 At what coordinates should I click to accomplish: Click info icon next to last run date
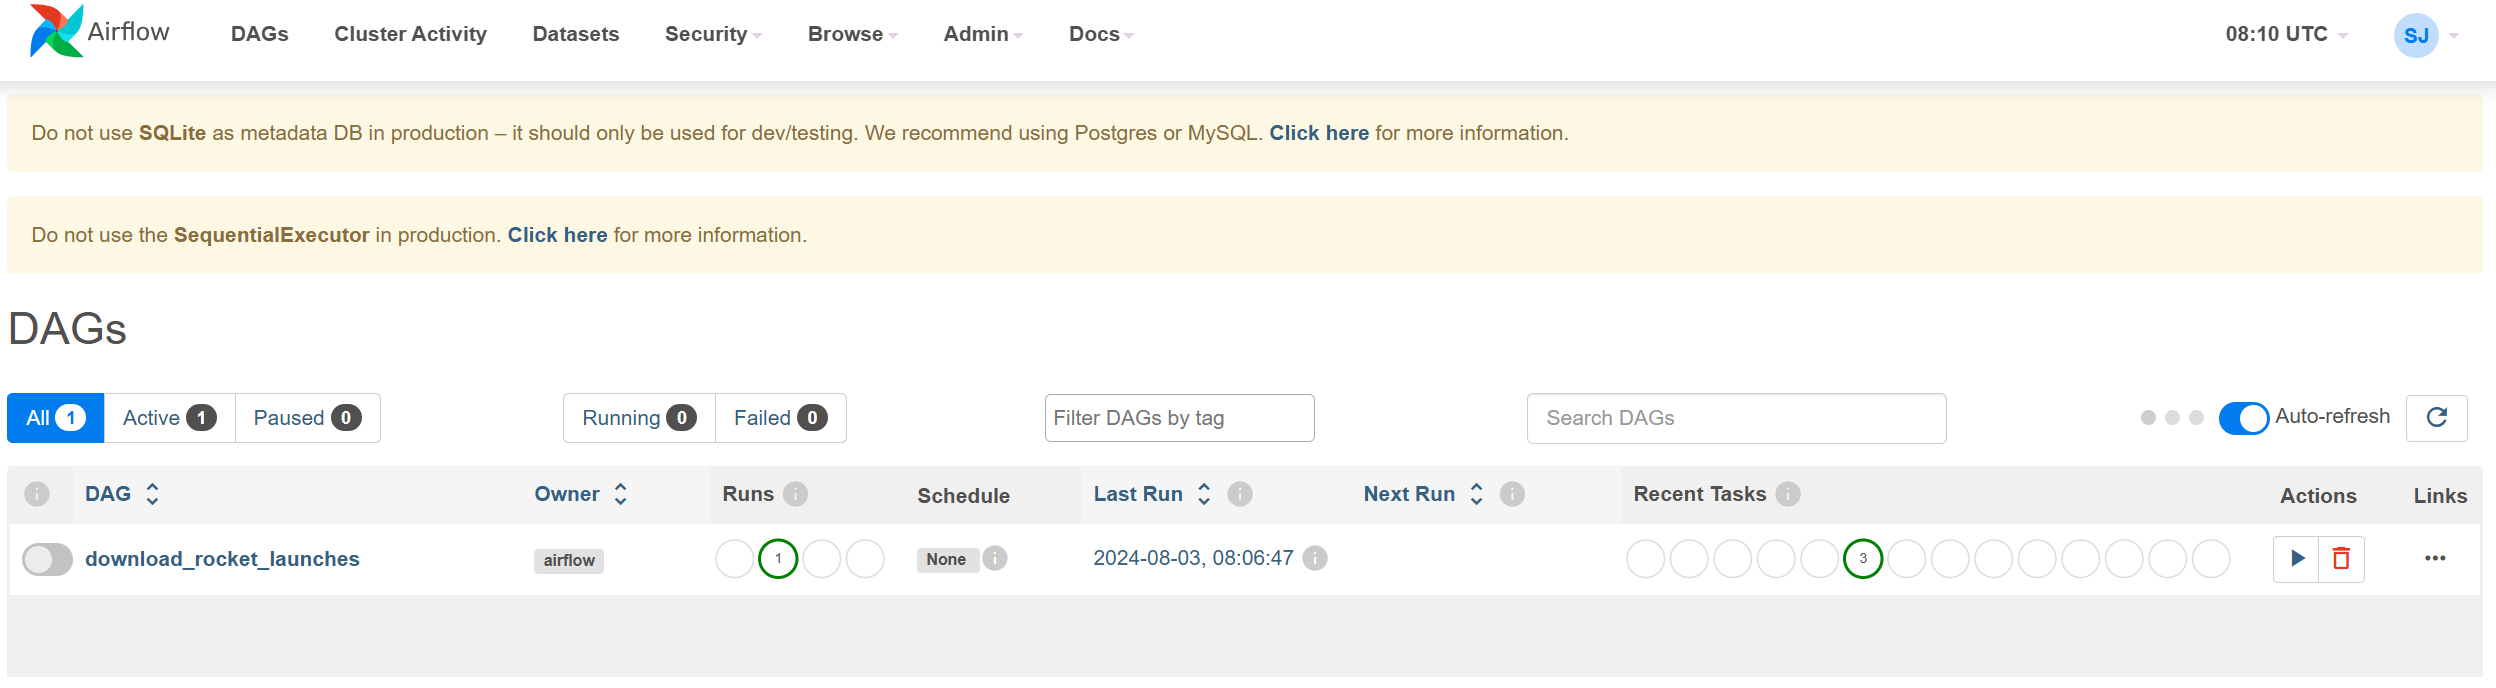[1316, 559]
